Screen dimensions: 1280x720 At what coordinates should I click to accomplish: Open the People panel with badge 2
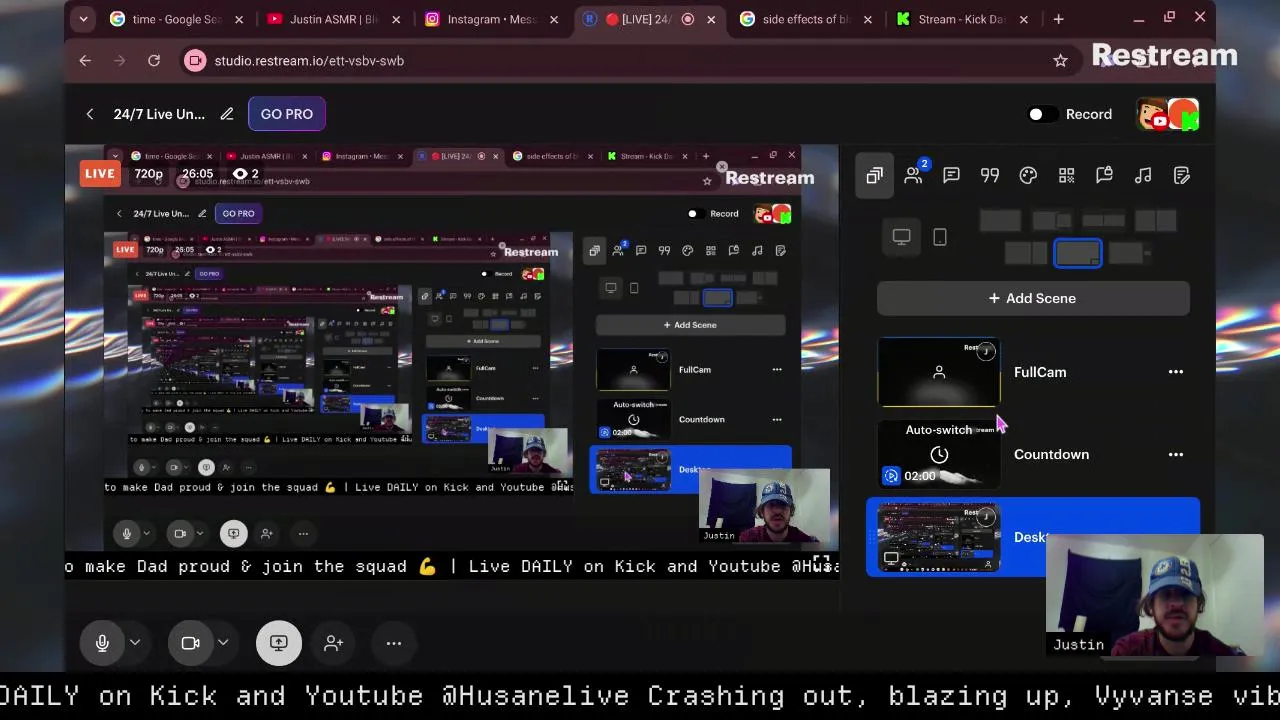point(915,174)
